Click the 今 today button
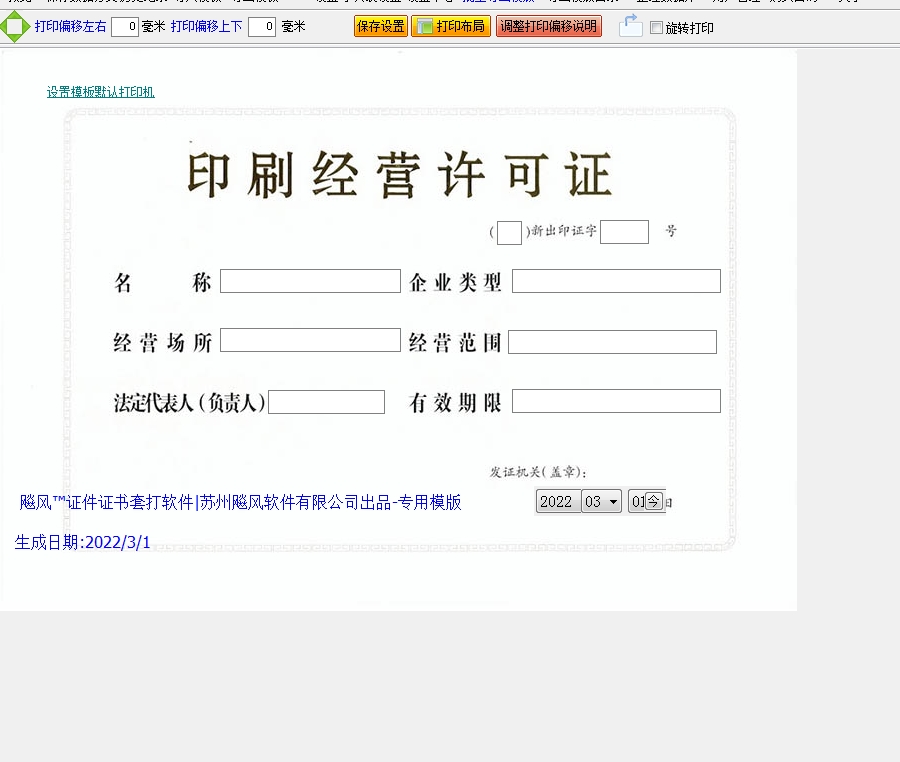Viewport: 900px width, 762px height. click(x=653, y=501)
